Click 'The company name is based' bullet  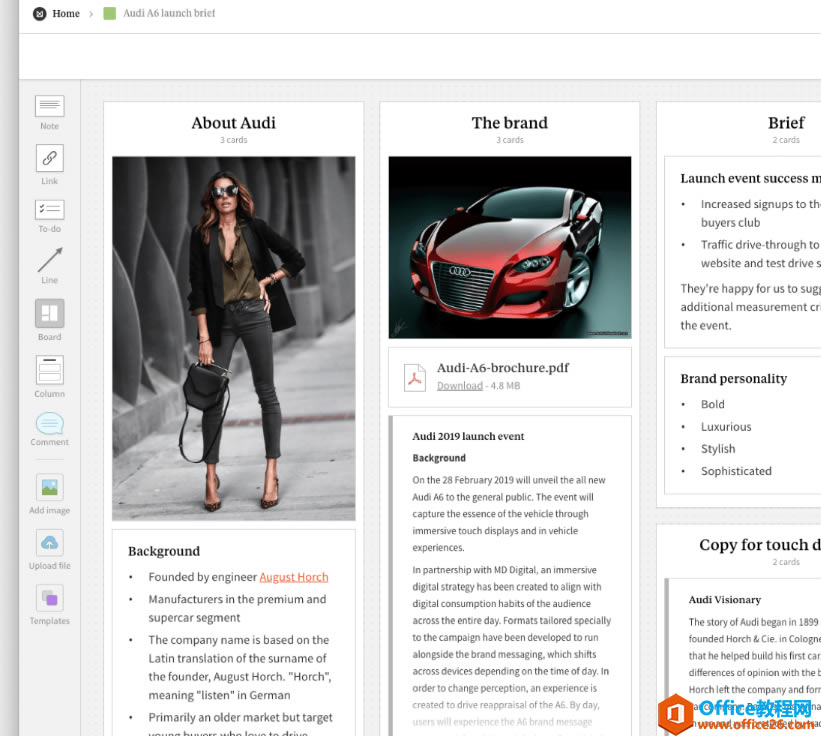(x=240, y=668)
